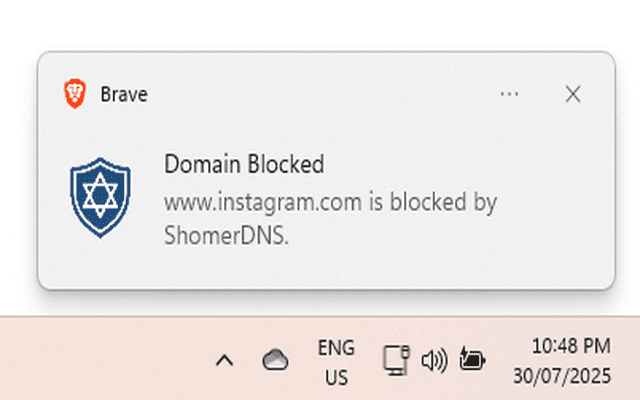Screen dimensions: 640x400
Task: Click the battery status tray icon
Action: pos(471,359)
